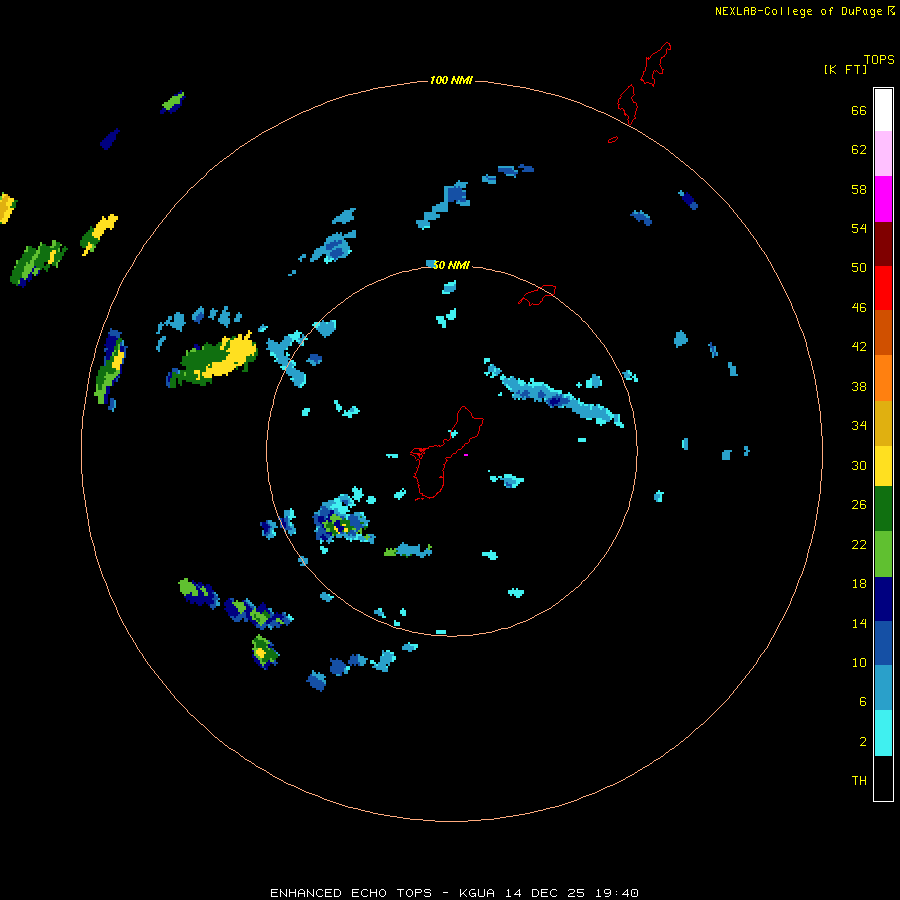Click the magenta pixel east of Guam
This screenshot has height=900, width=900.
tap(465, 455)
